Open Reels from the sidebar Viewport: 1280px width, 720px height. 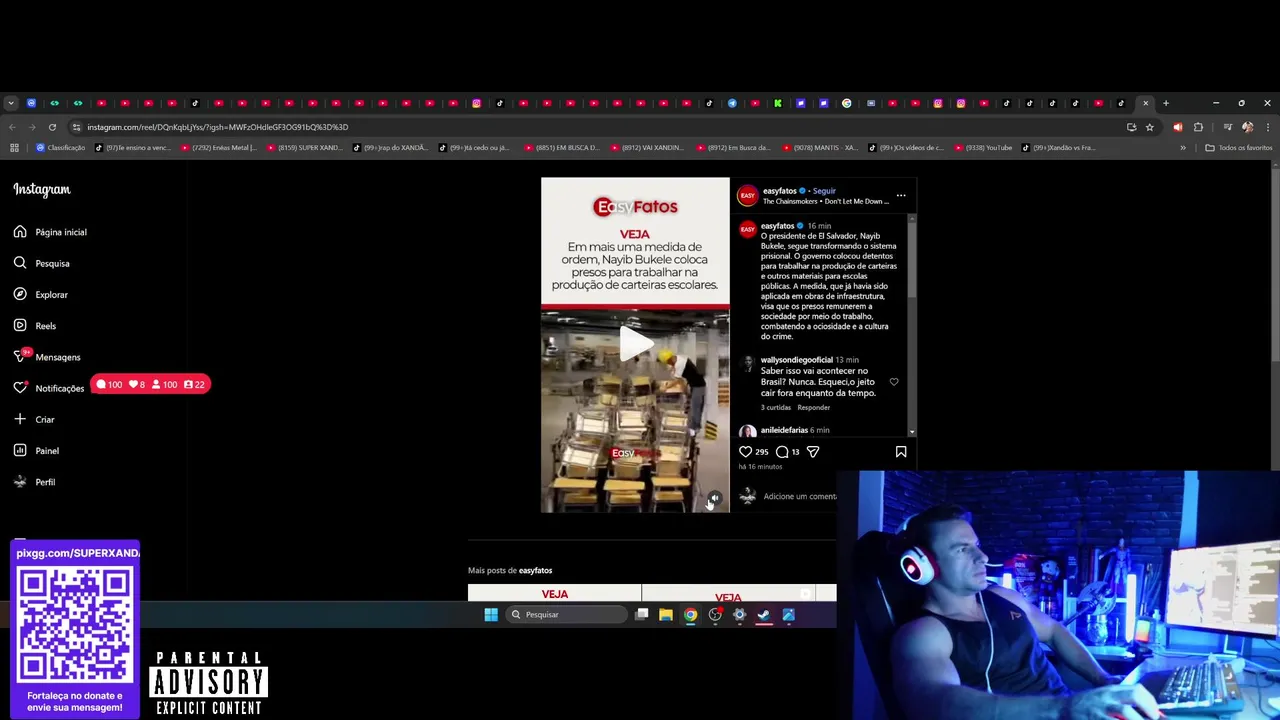point(35,325)
